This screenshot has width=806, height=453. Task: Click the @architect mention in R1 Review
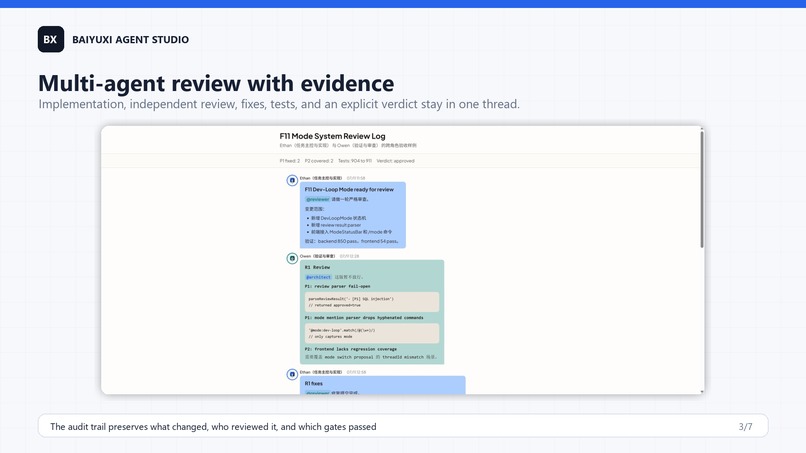coord(319,277)
